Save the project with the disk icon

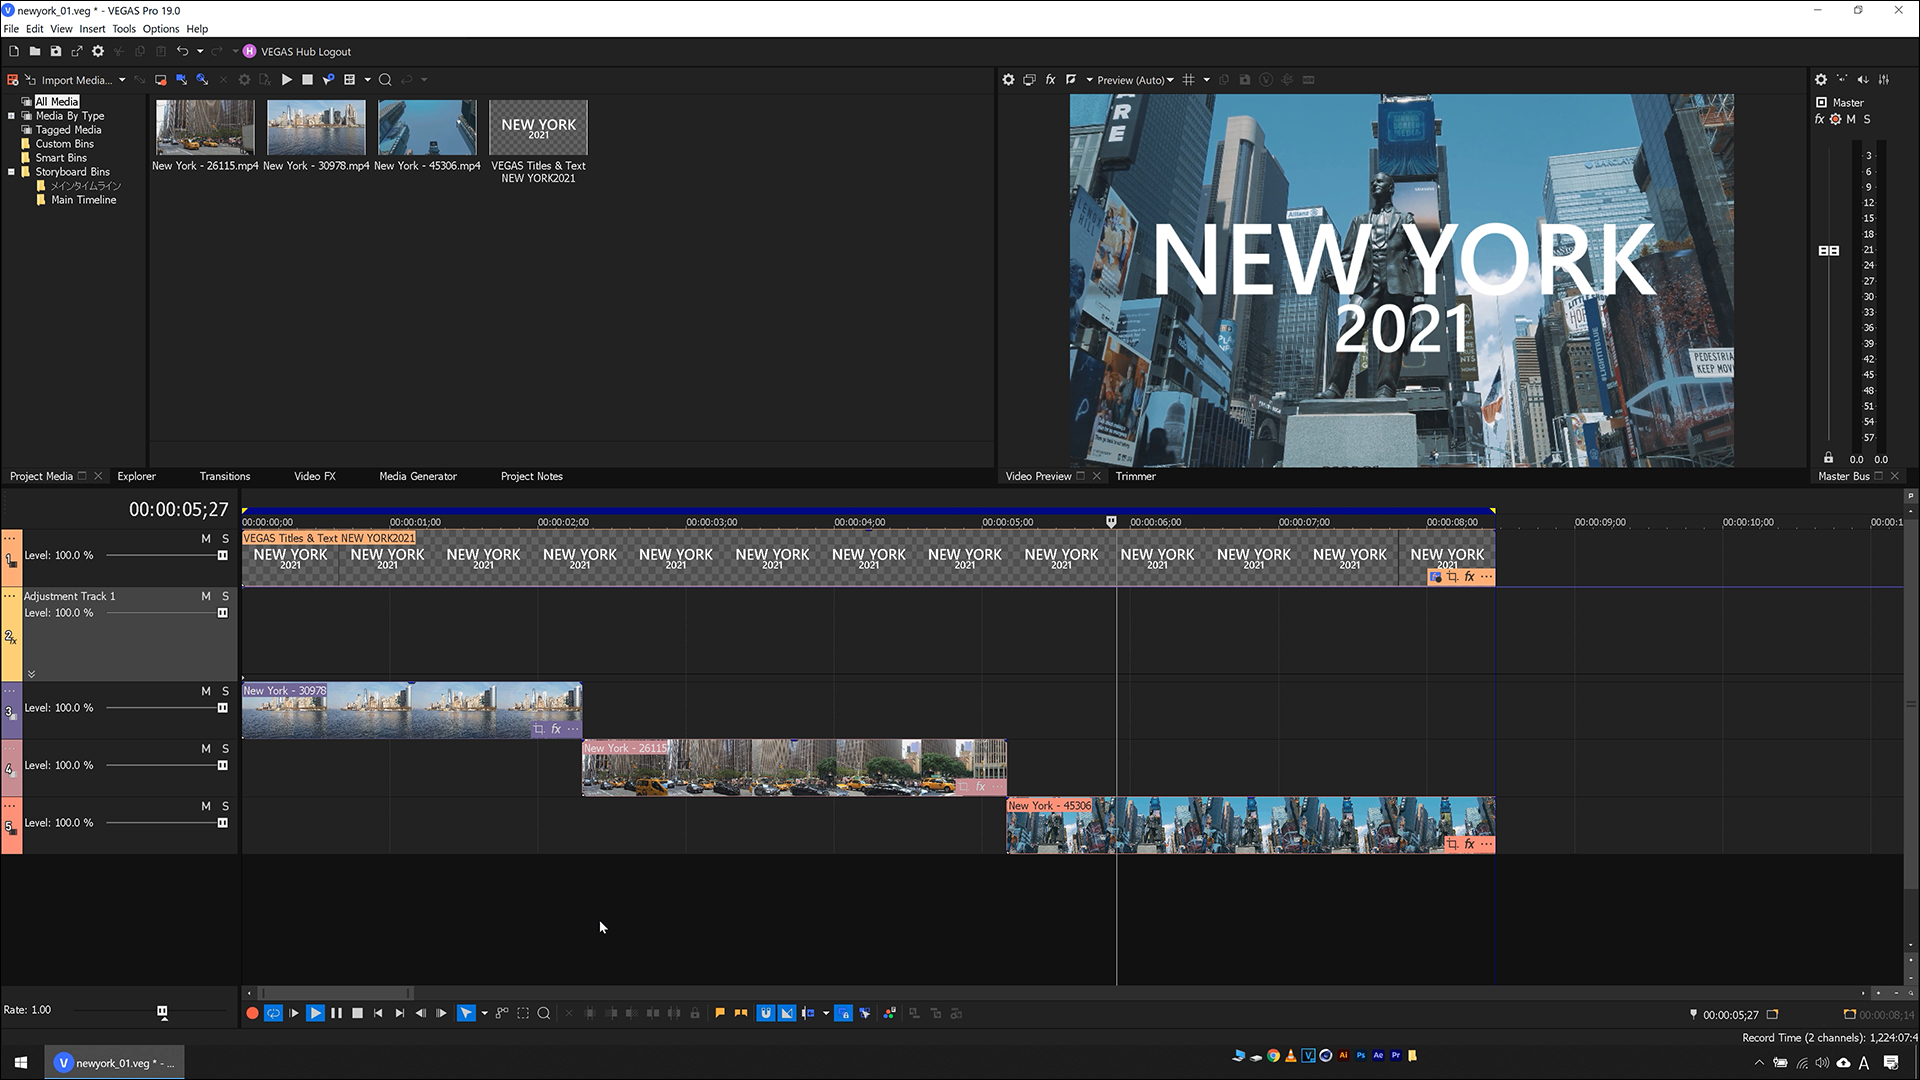coord(56,51)
